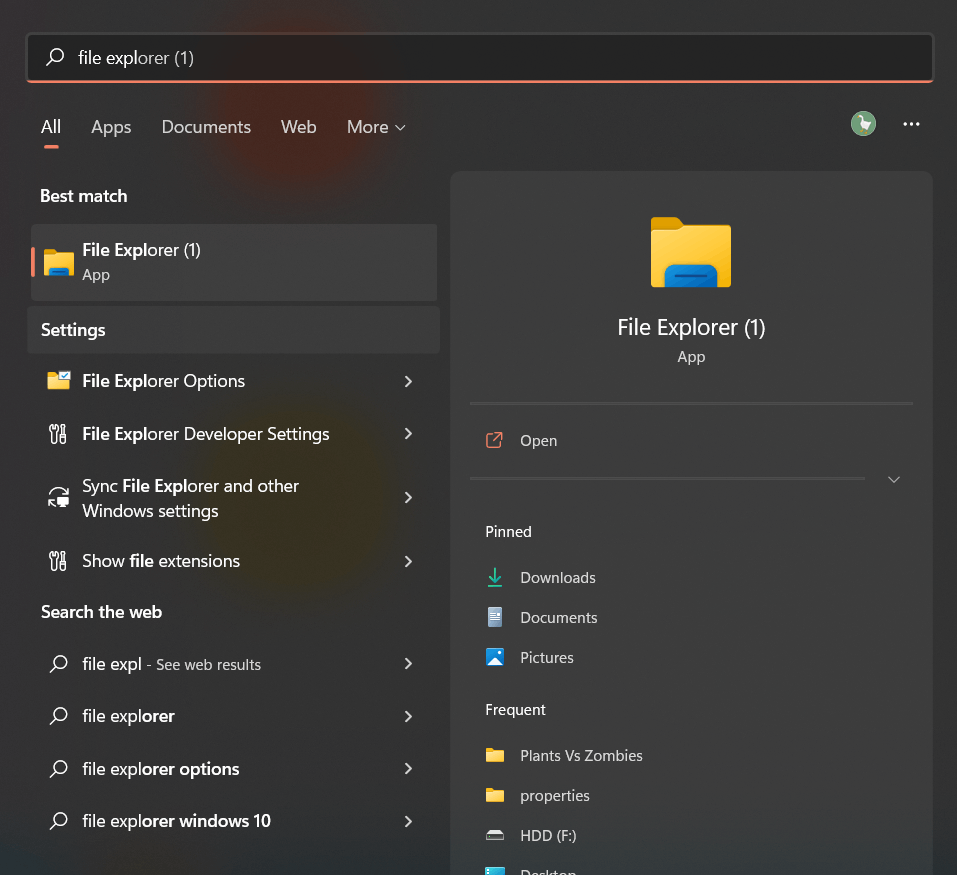Screen dimensions: 957x875
Task: Select 'file explorer options' web suggestion
Action: pos(234,769)
